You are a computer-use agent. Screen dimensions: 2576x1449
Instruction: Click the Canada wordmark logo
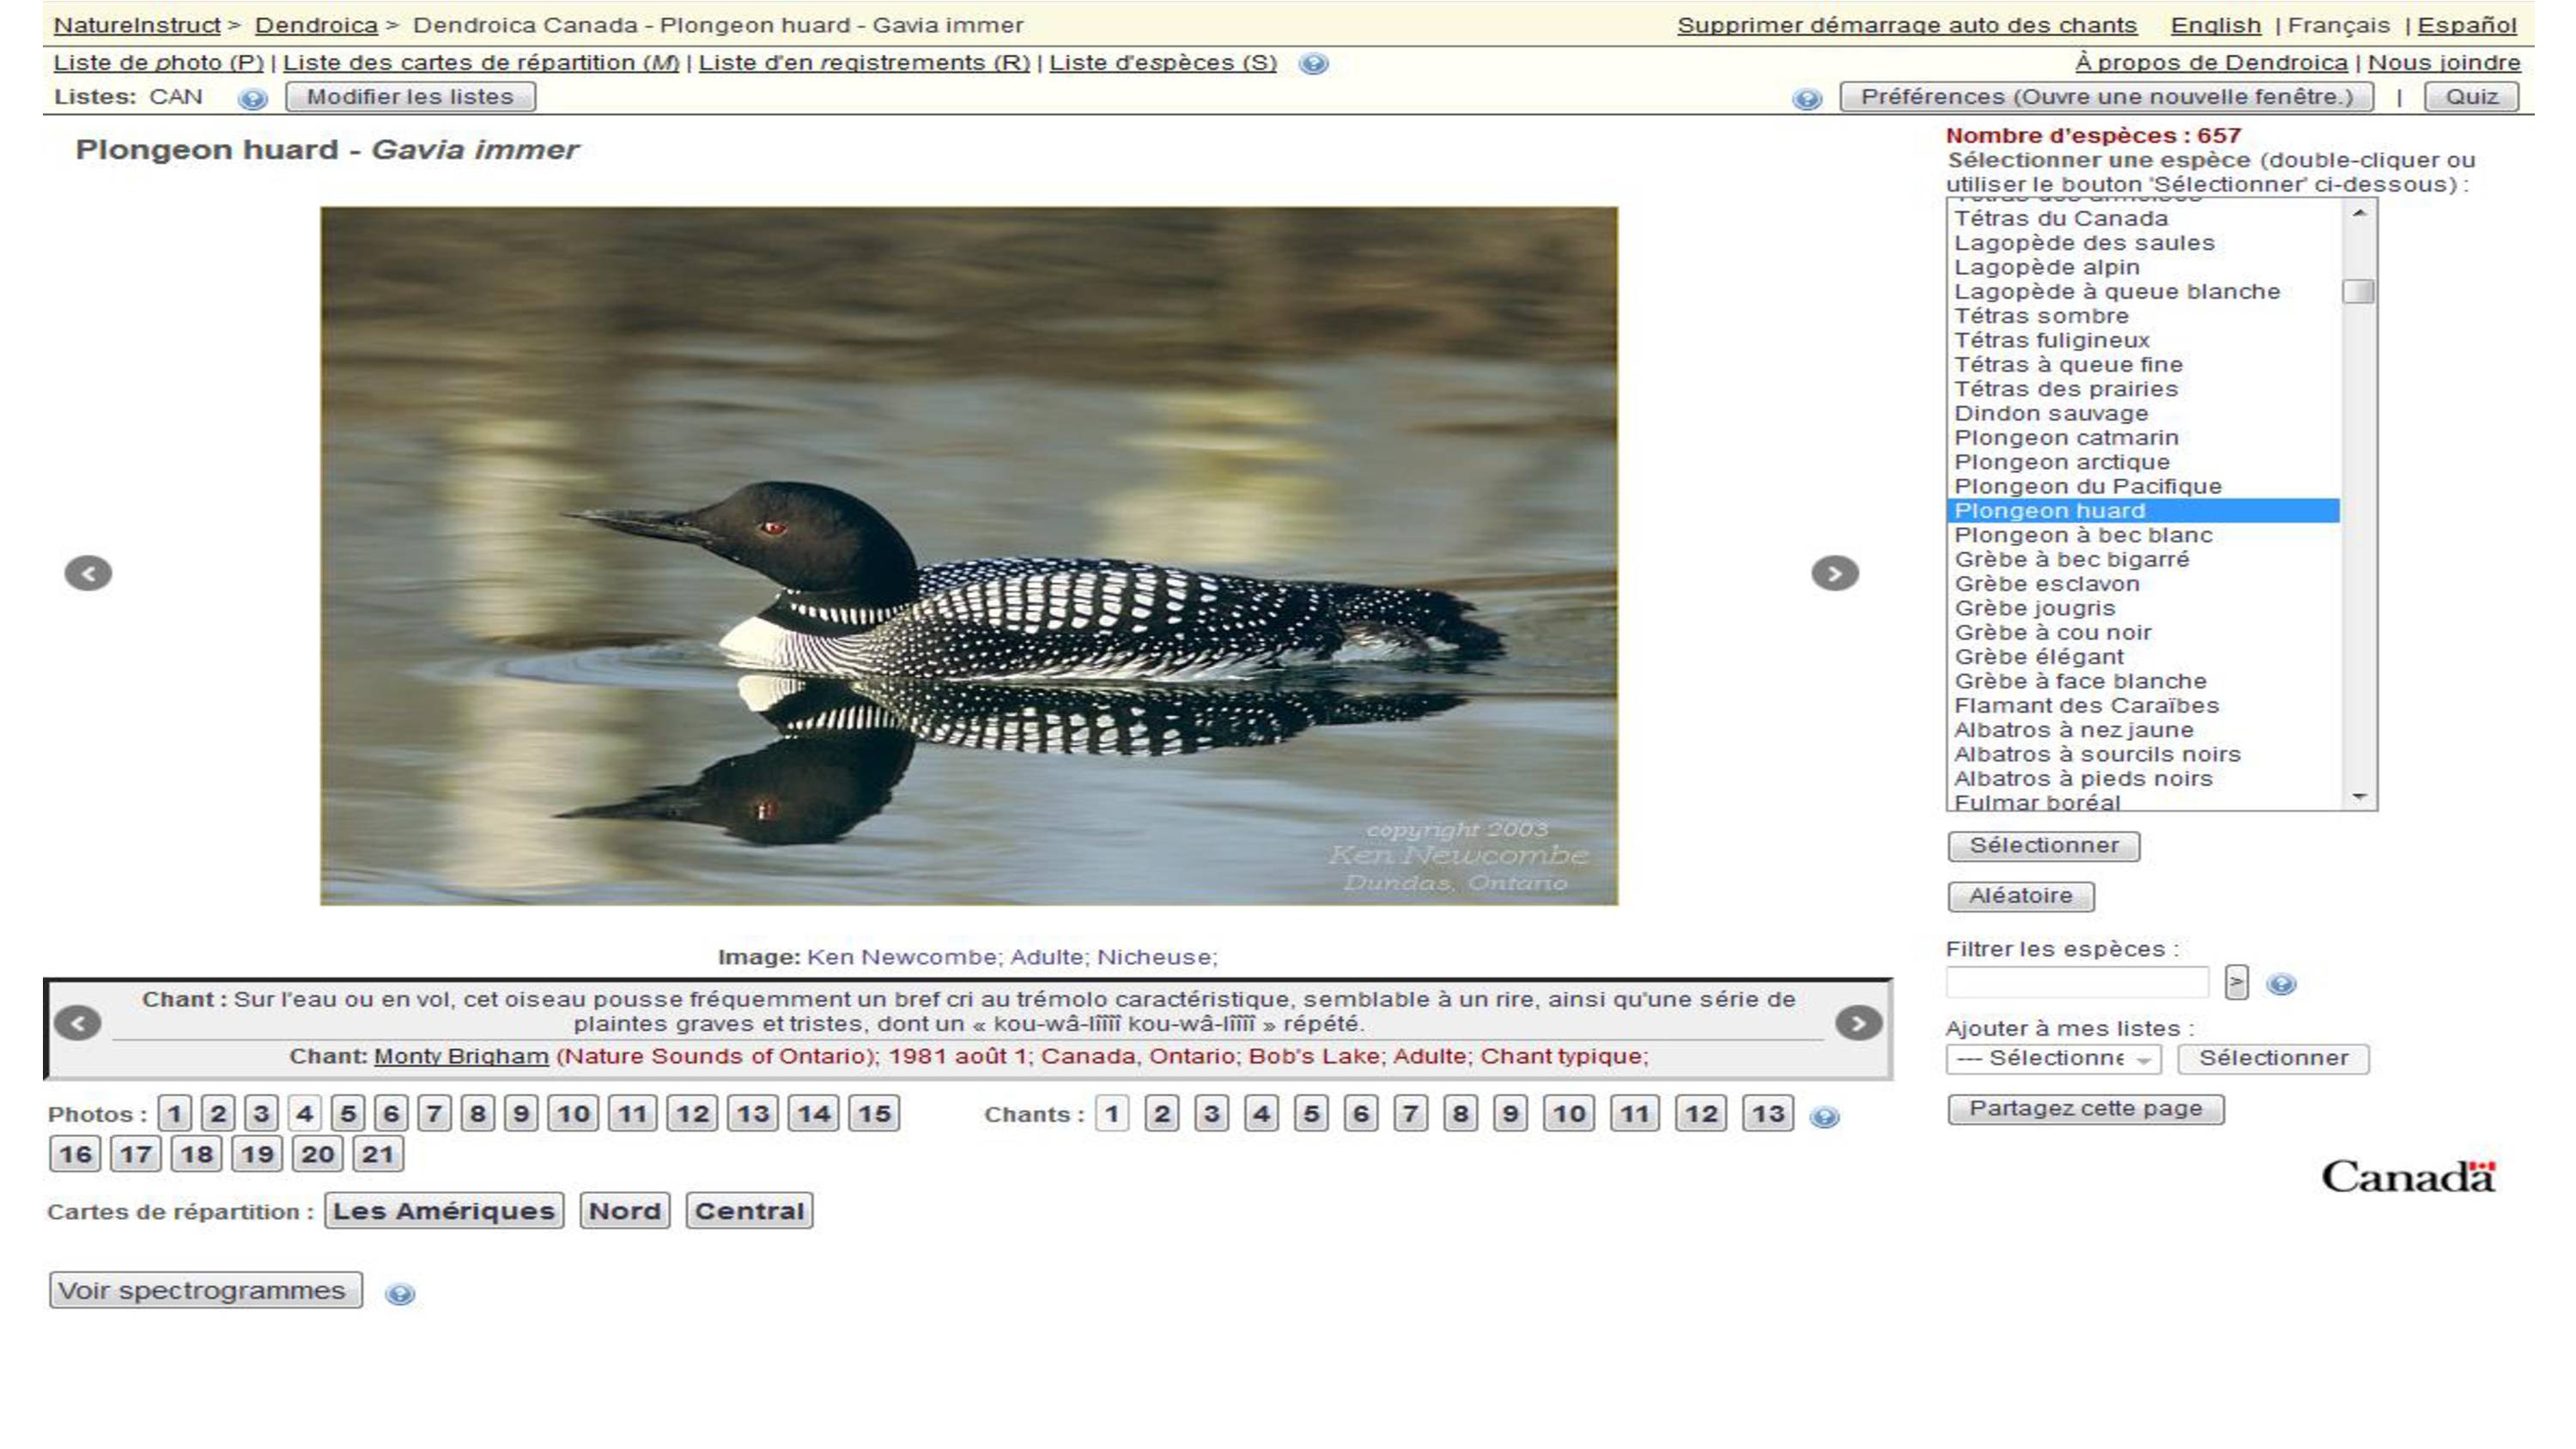click(x=2408, y=1176)
